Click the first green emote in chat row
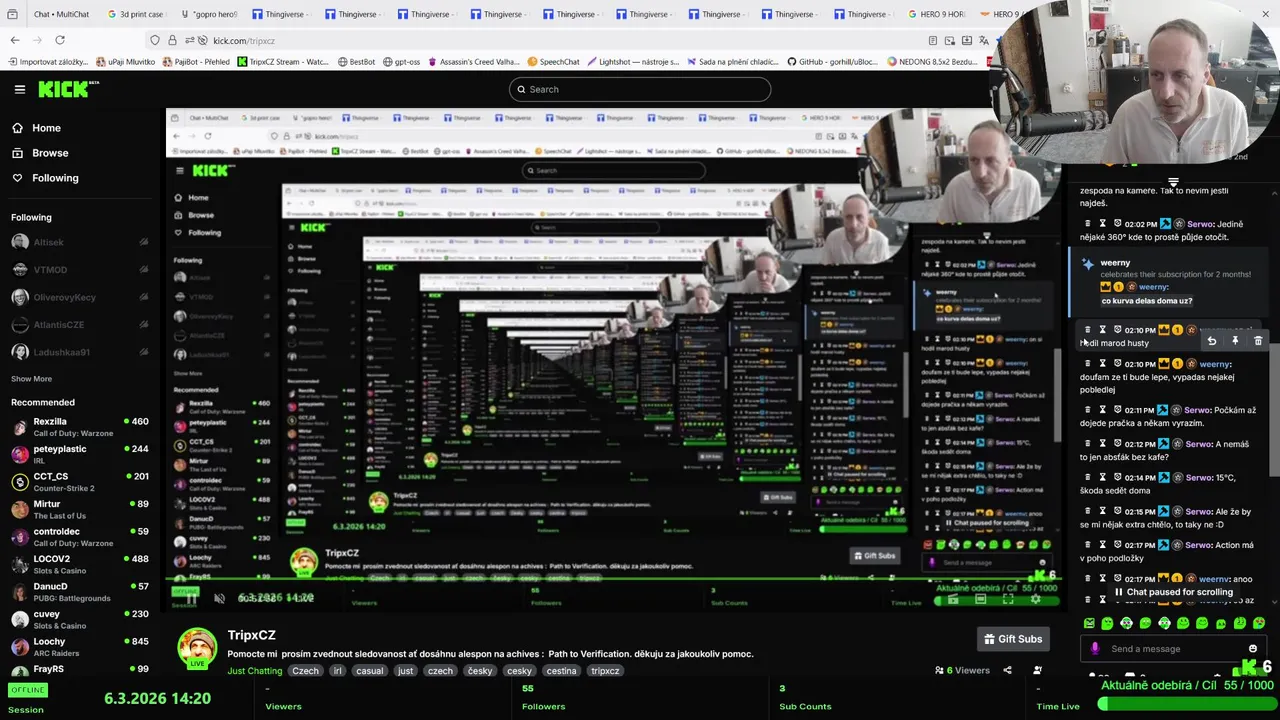 click(x=1089, y=623)
